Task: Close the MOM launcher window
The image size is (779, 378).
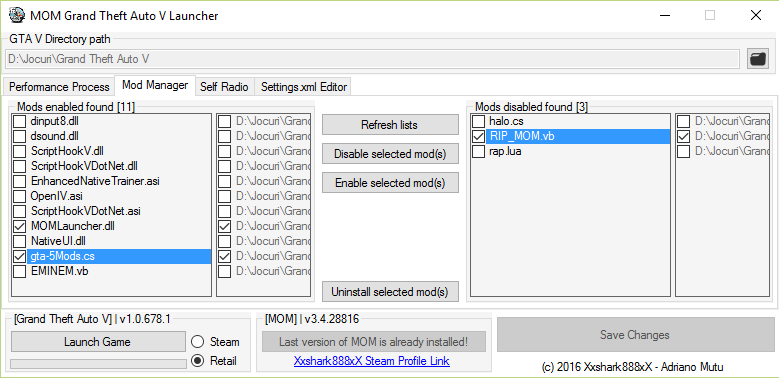Action: point(756,15)
